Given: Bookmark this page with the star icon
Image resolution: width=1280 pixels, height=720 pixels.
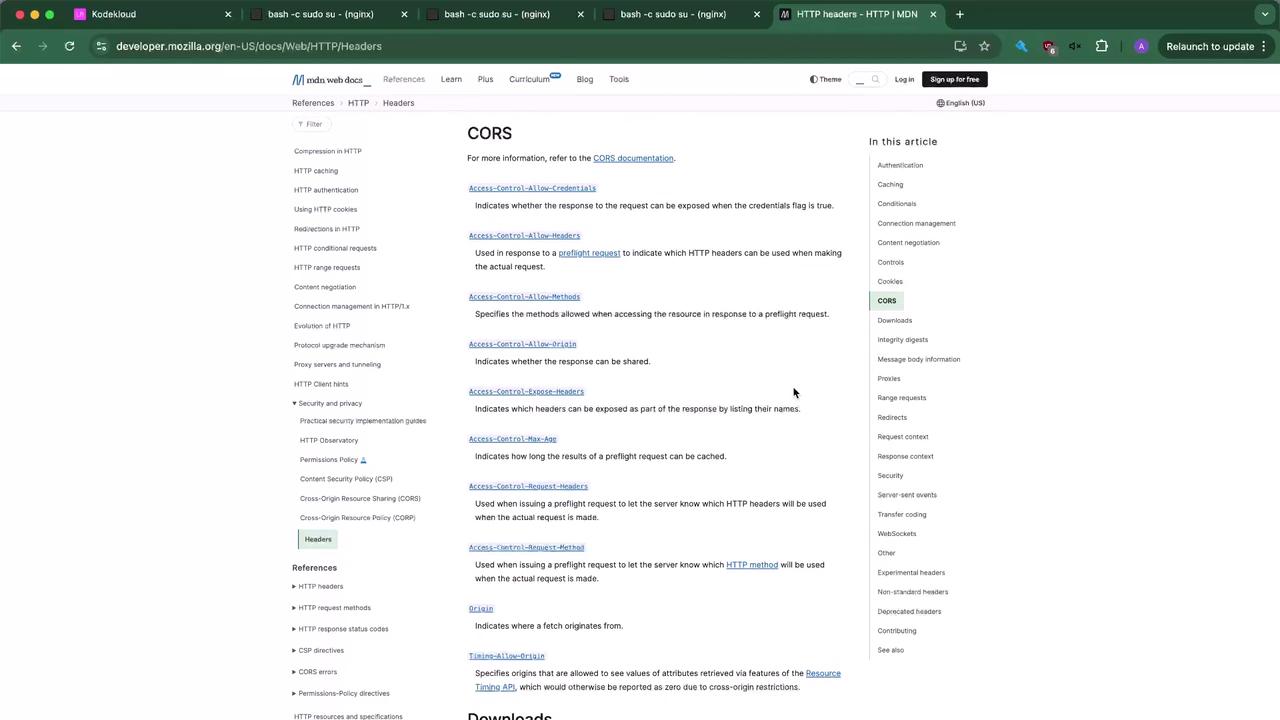Looking at the screenshot, I should (984, 46).
